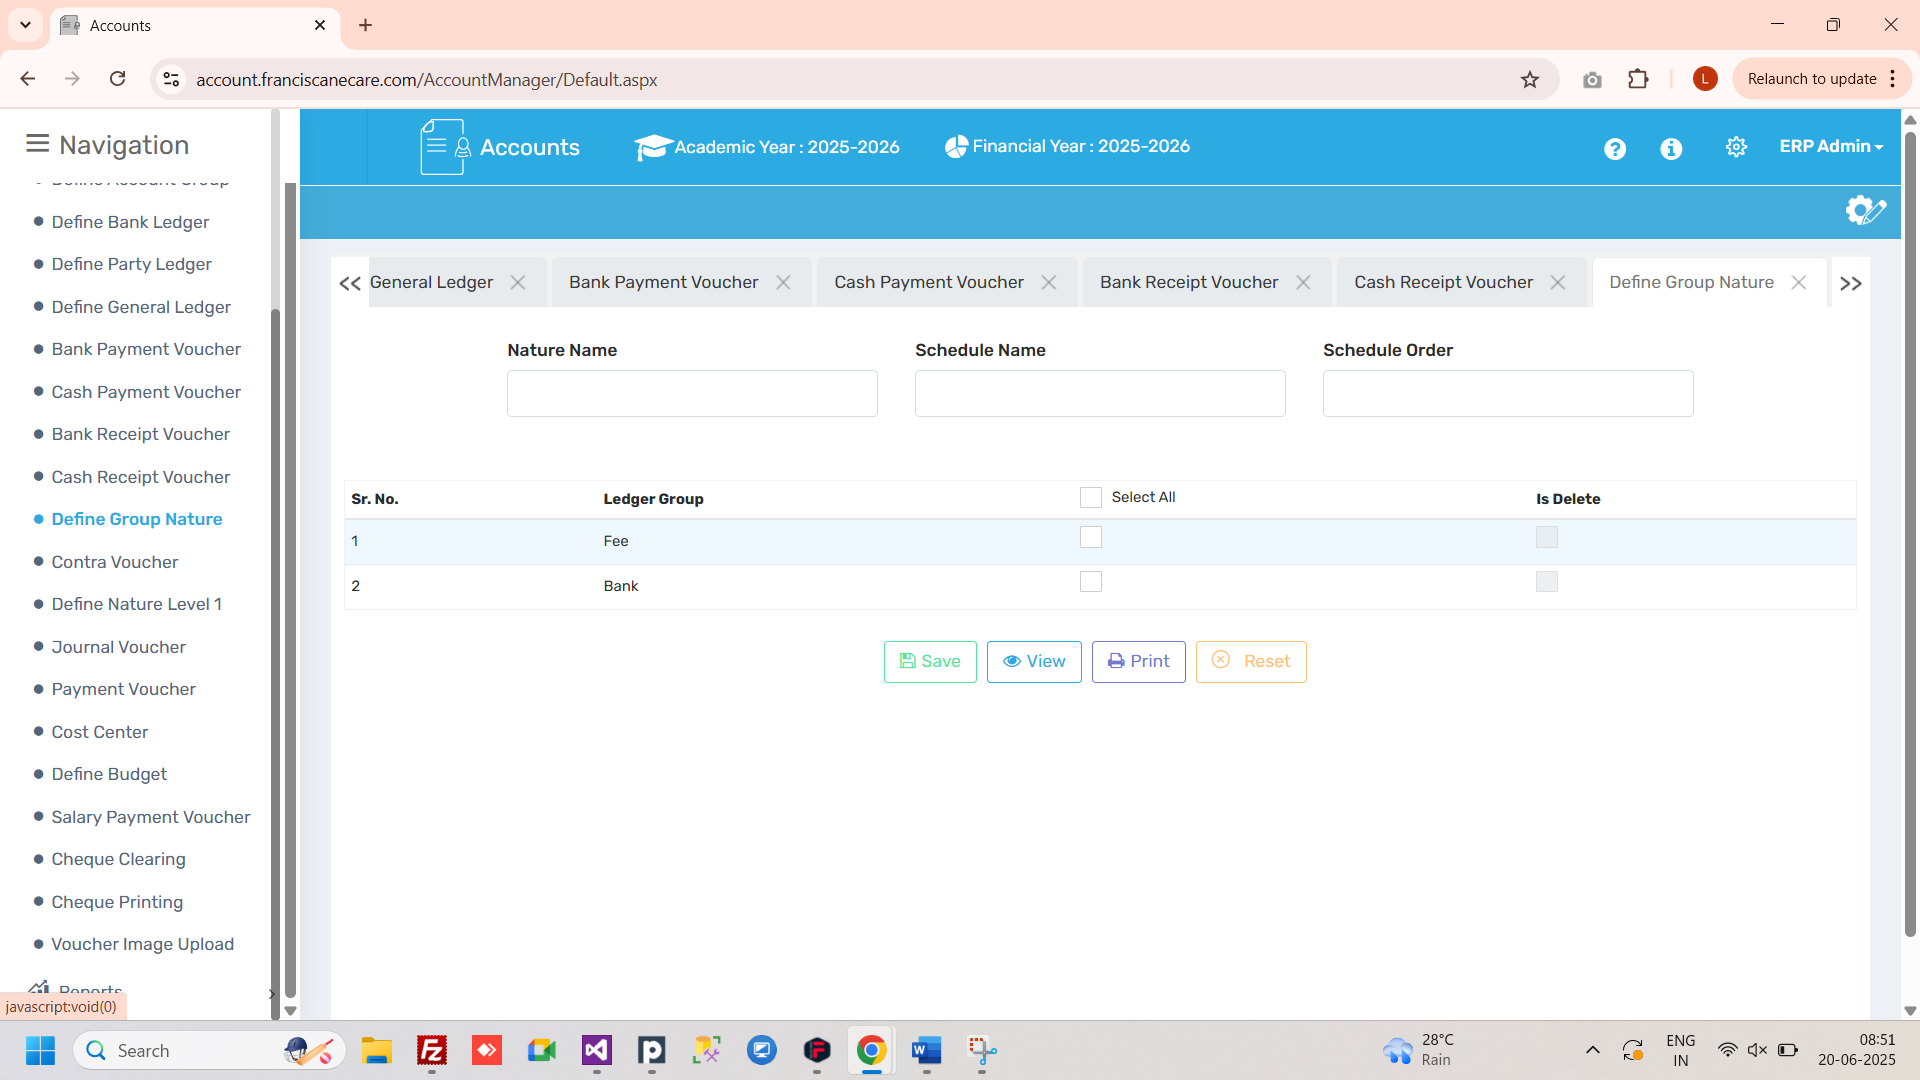Click the Accounts document logo icon
The width and height of the screenshot is (1920, 1080).
point(444,147)
